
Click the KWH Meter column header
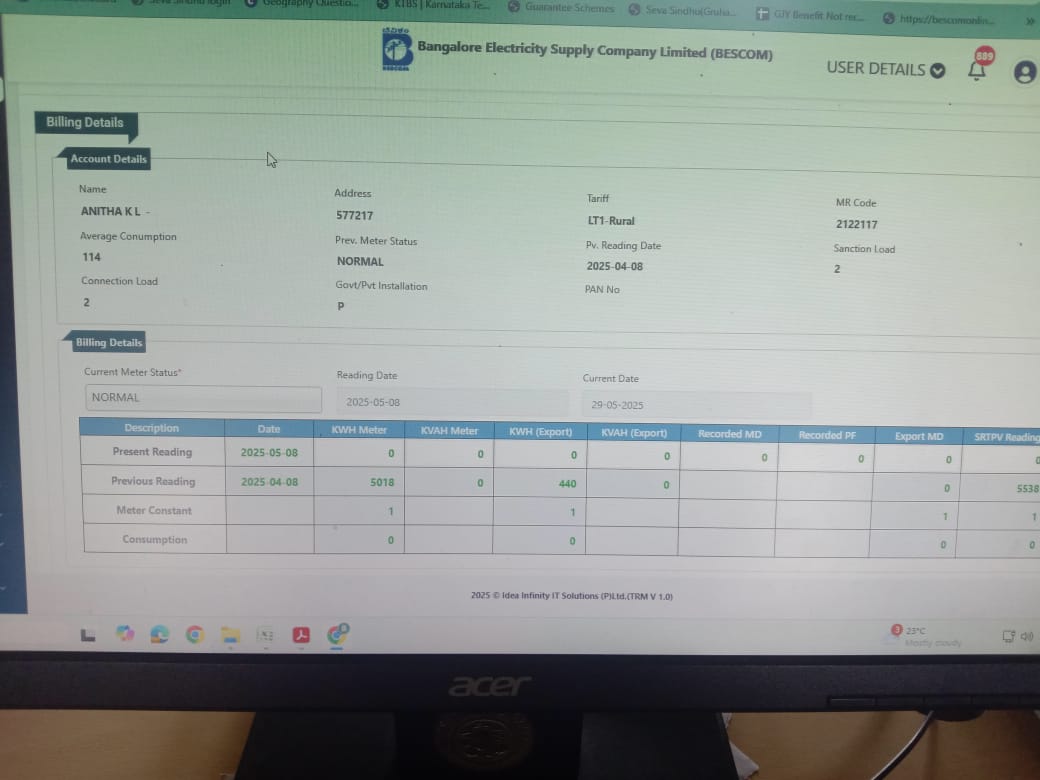tap(359, 430)
